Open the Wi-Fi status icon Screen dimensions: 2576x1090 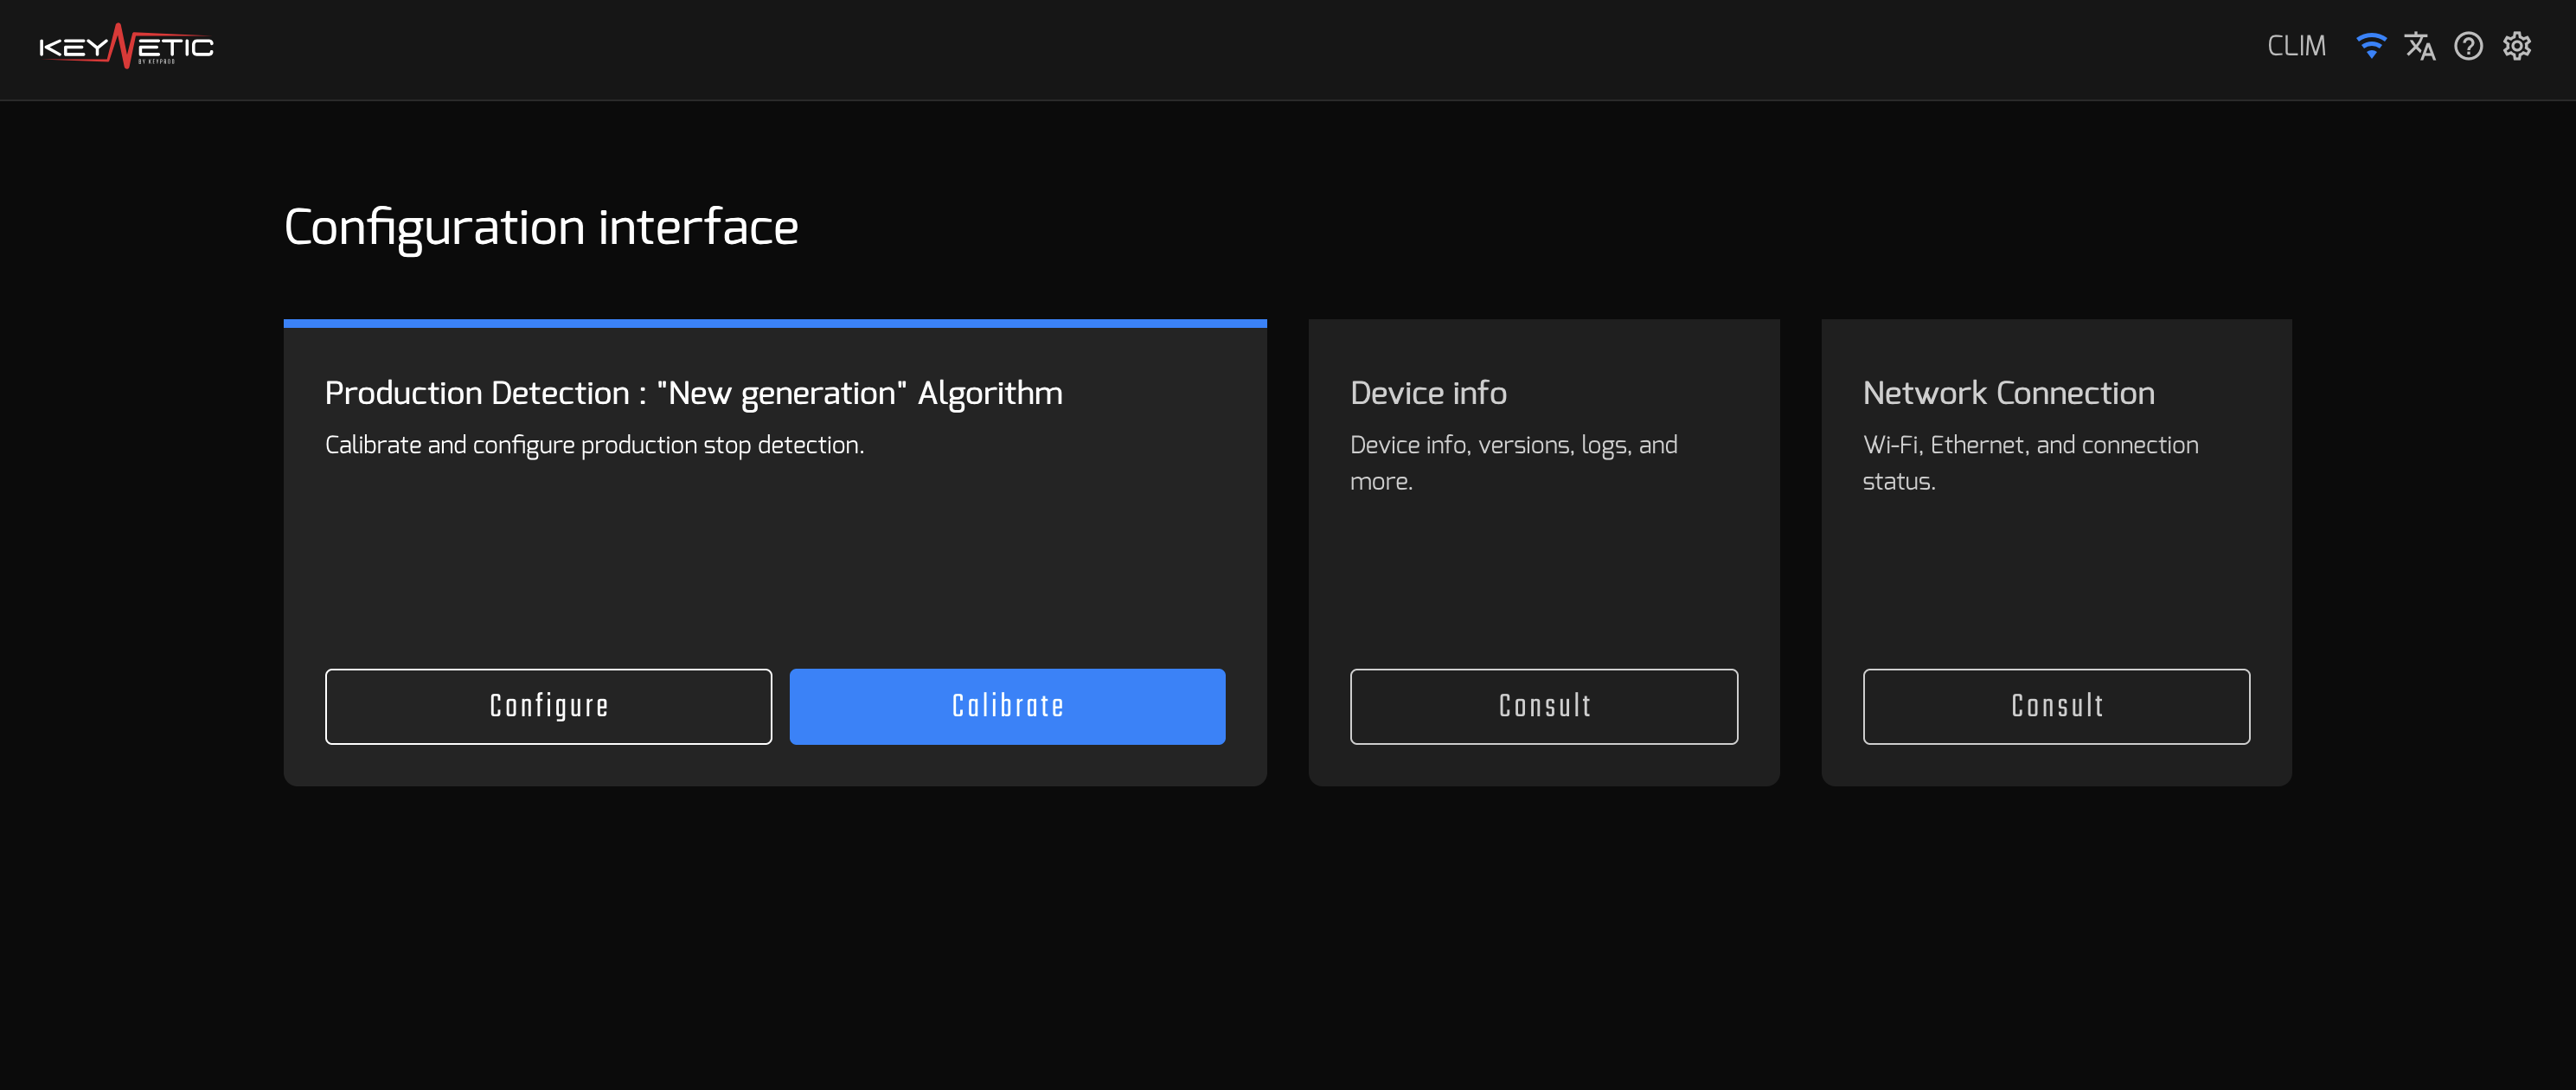pyautogui.click(x=2371, y=46)
